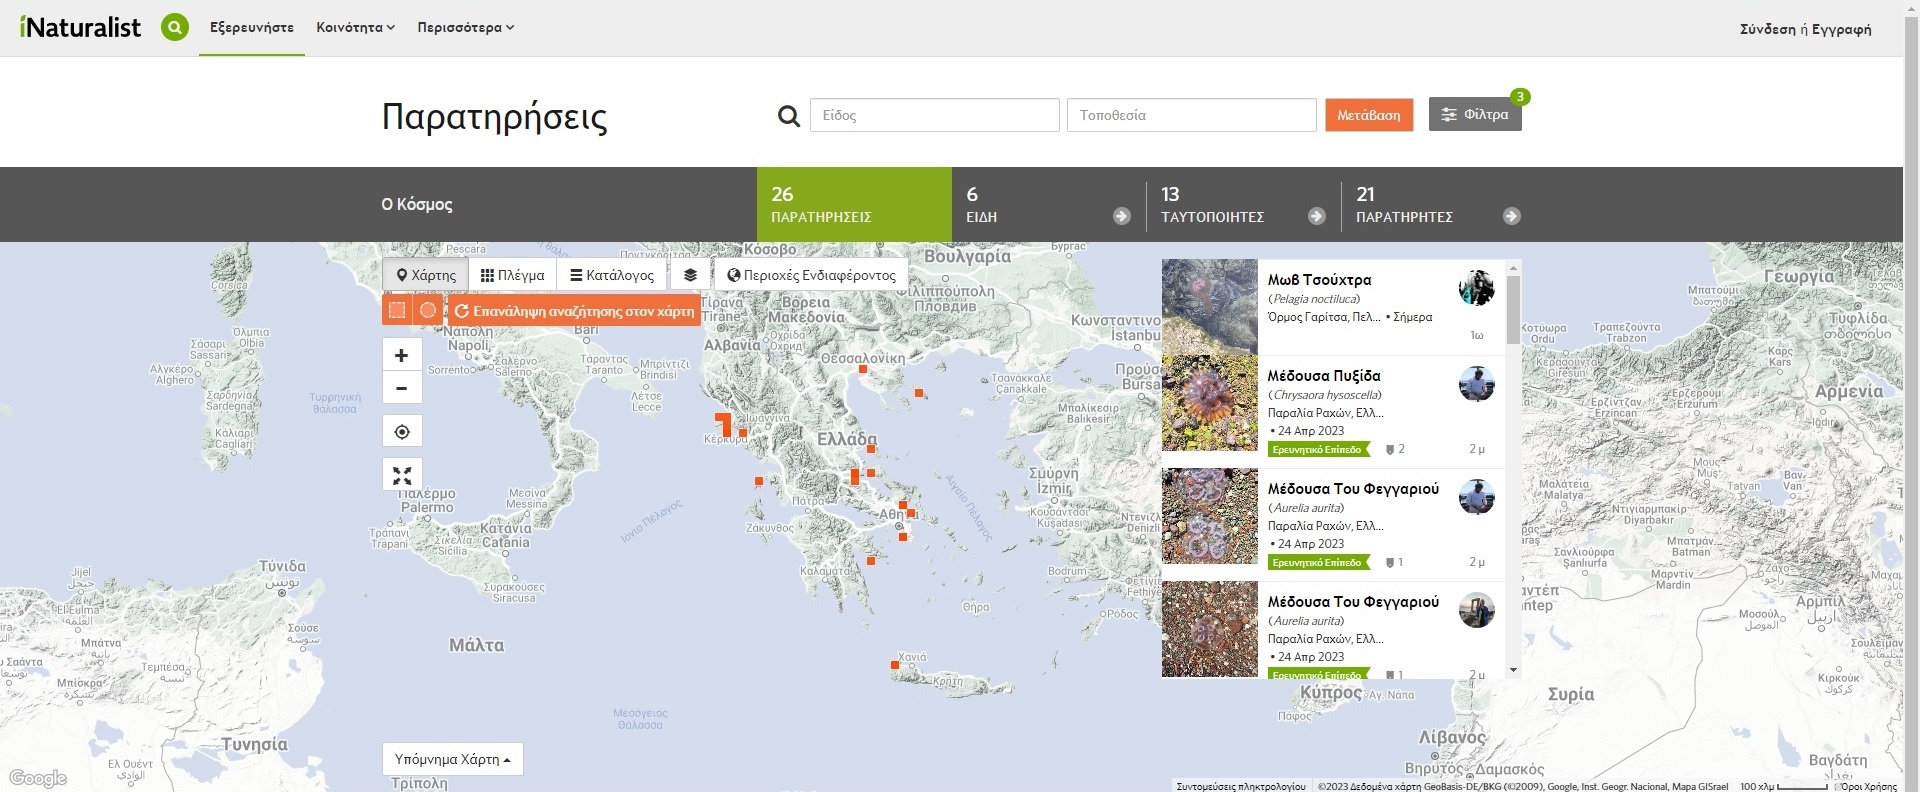Switch to Χάρτης map view

pyautogui.click(x=426, y=275)
